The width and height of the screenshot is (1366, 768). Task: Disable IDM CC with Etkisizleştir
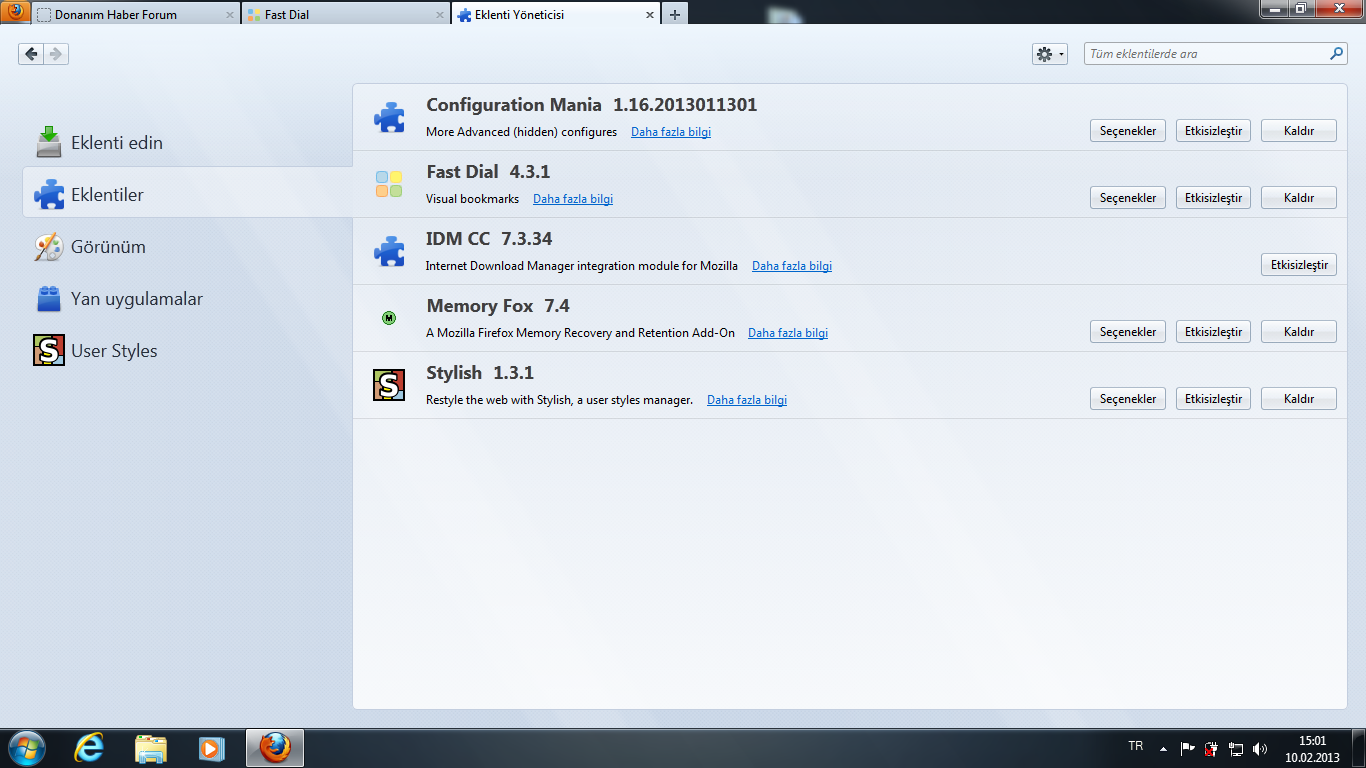tap(1299, 265)
